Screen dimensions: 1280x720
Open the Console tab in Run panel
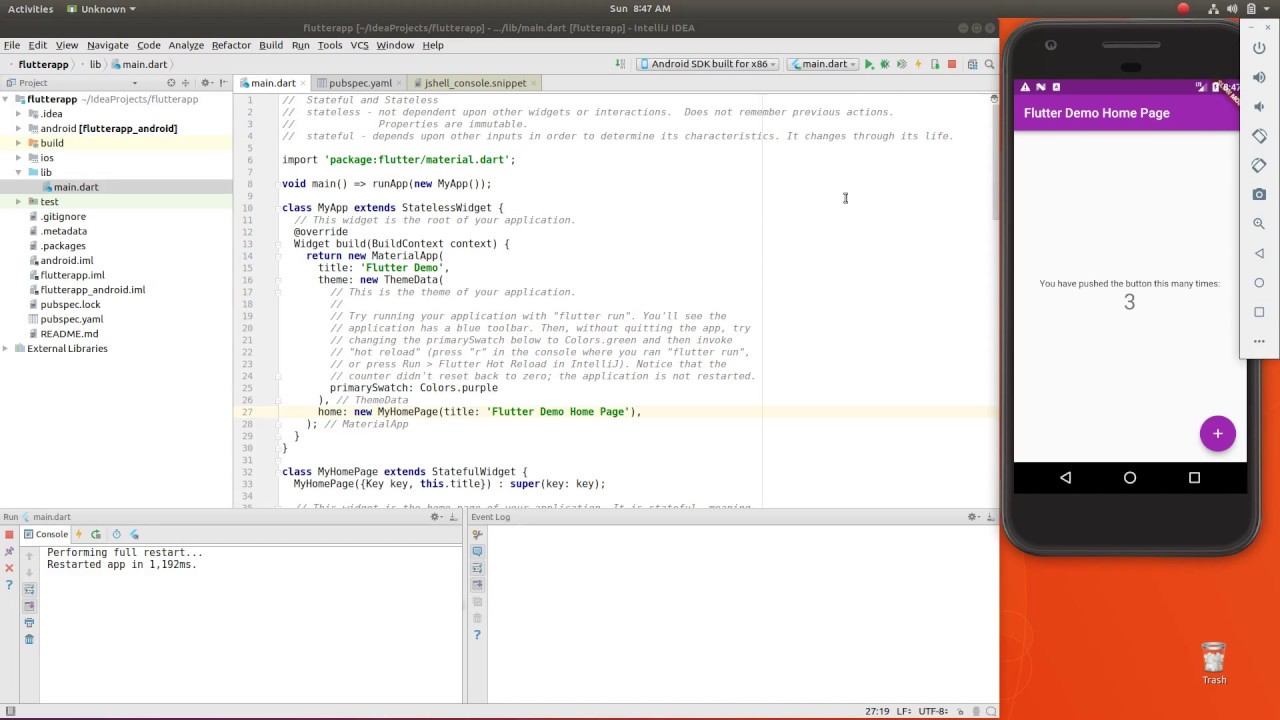(x=46, y=534)
